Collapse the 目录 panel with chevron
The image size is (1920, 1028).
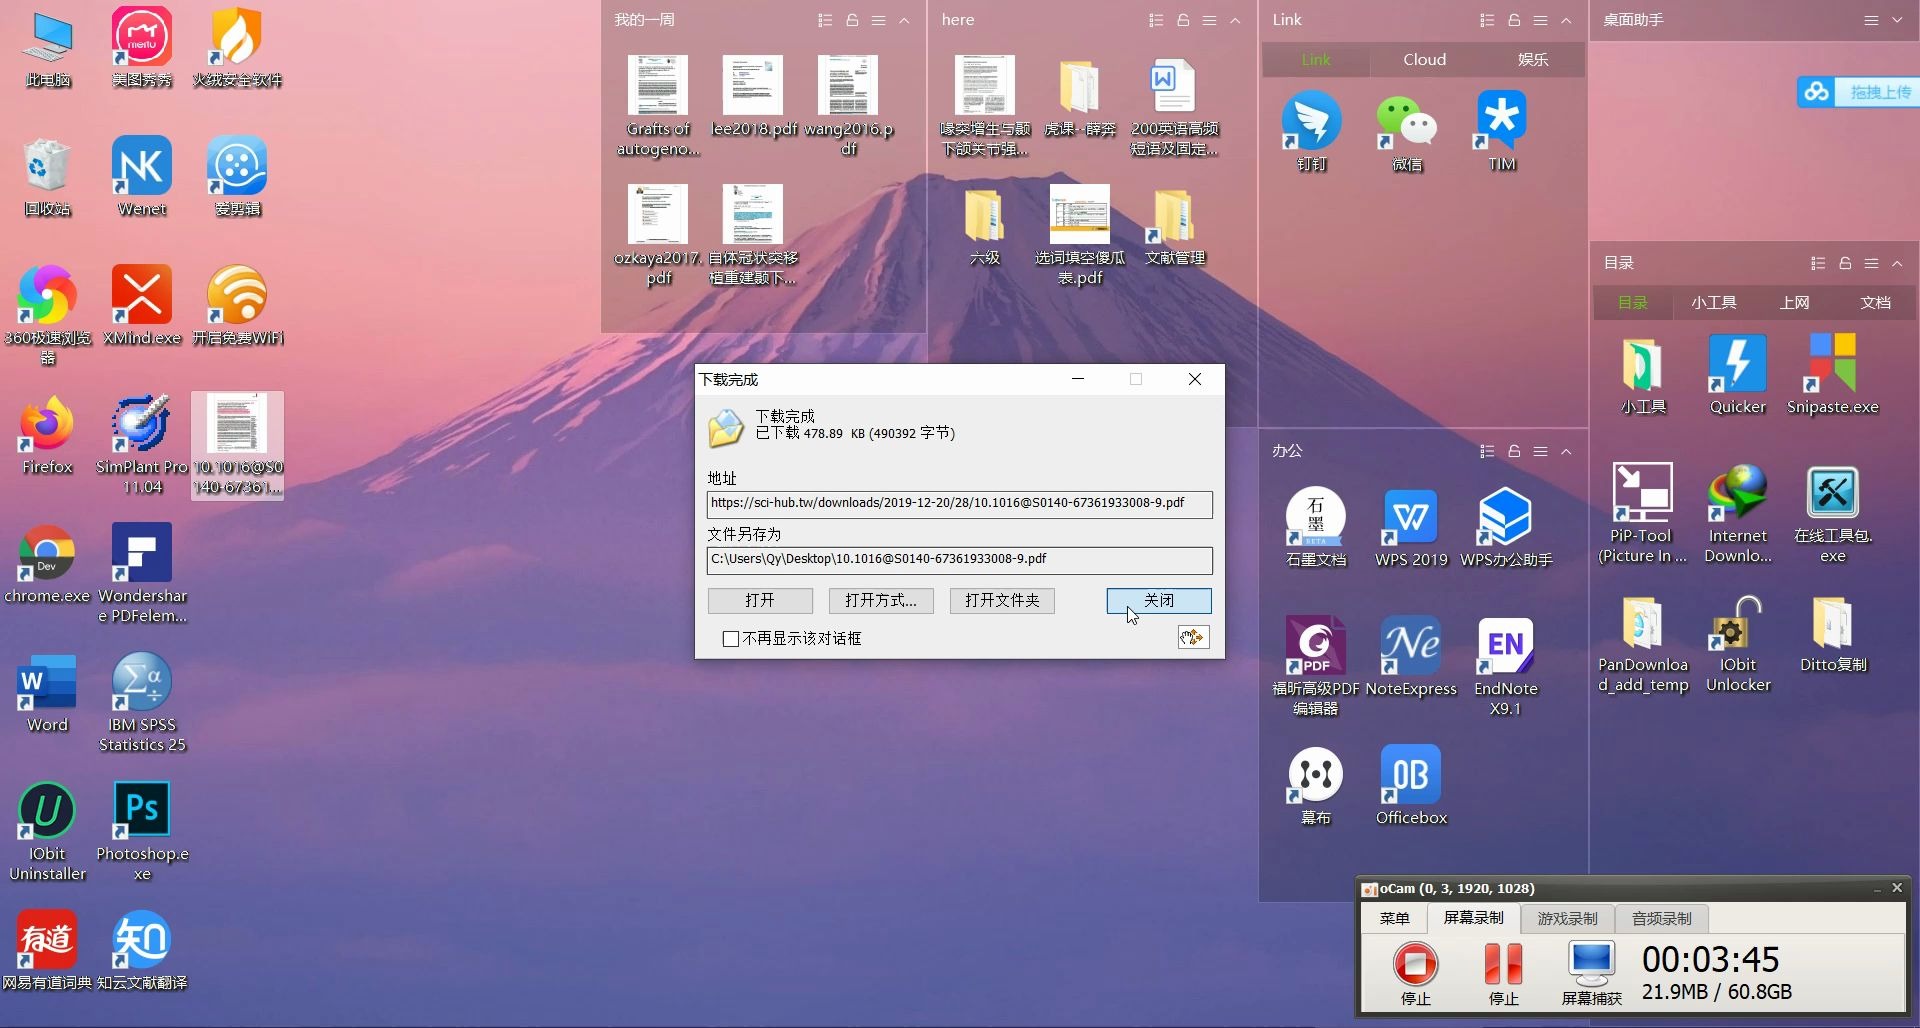[x=1897, y=263]
